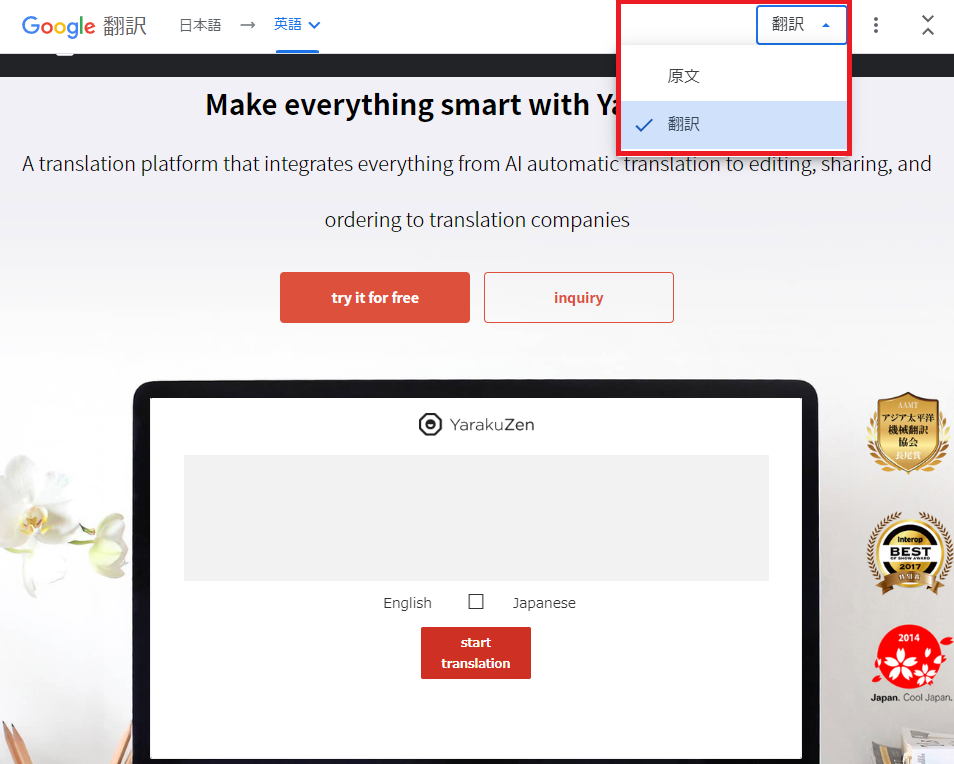Screen dimensions: 954x764
Task: Click the YarakuZen logo icon
Action: tap(430, 425)
